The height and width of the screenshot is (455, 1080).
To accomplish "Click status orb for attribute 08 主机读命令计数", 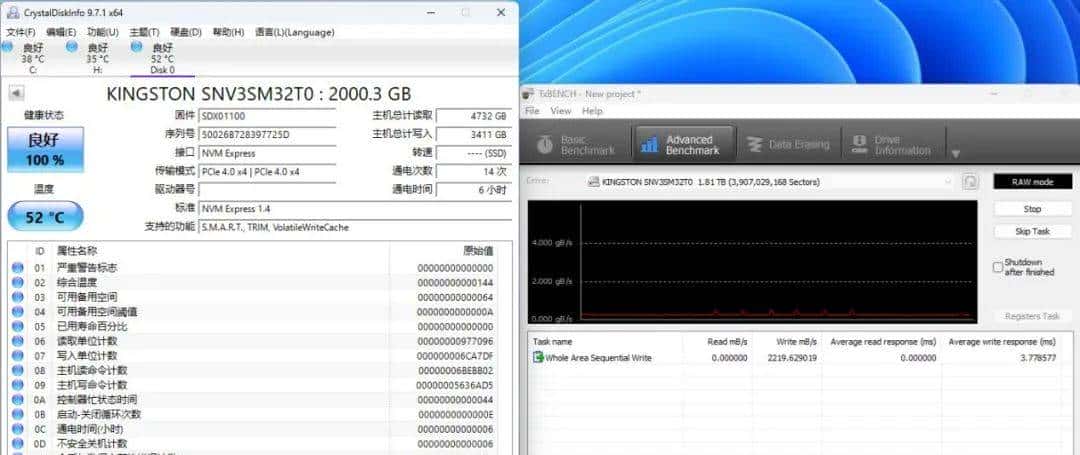I will pos(18,370).
